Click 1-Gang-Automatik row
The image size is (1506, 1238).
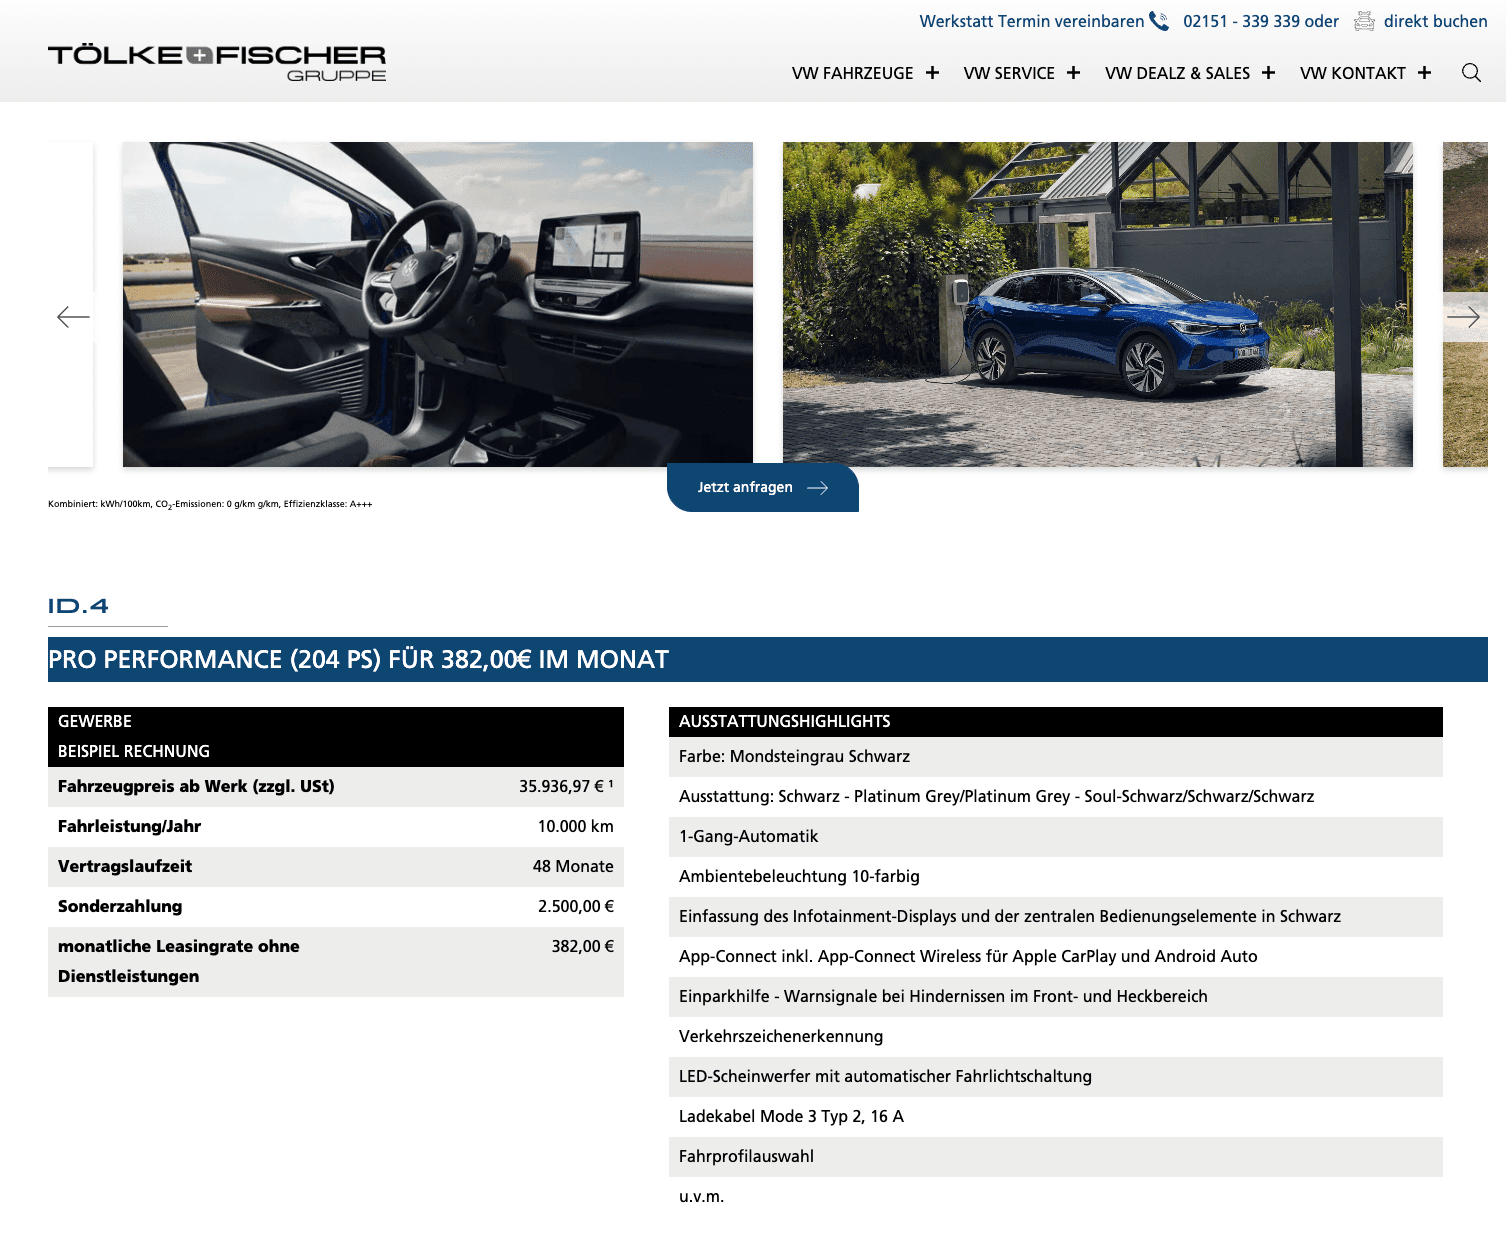(1056, 837)
